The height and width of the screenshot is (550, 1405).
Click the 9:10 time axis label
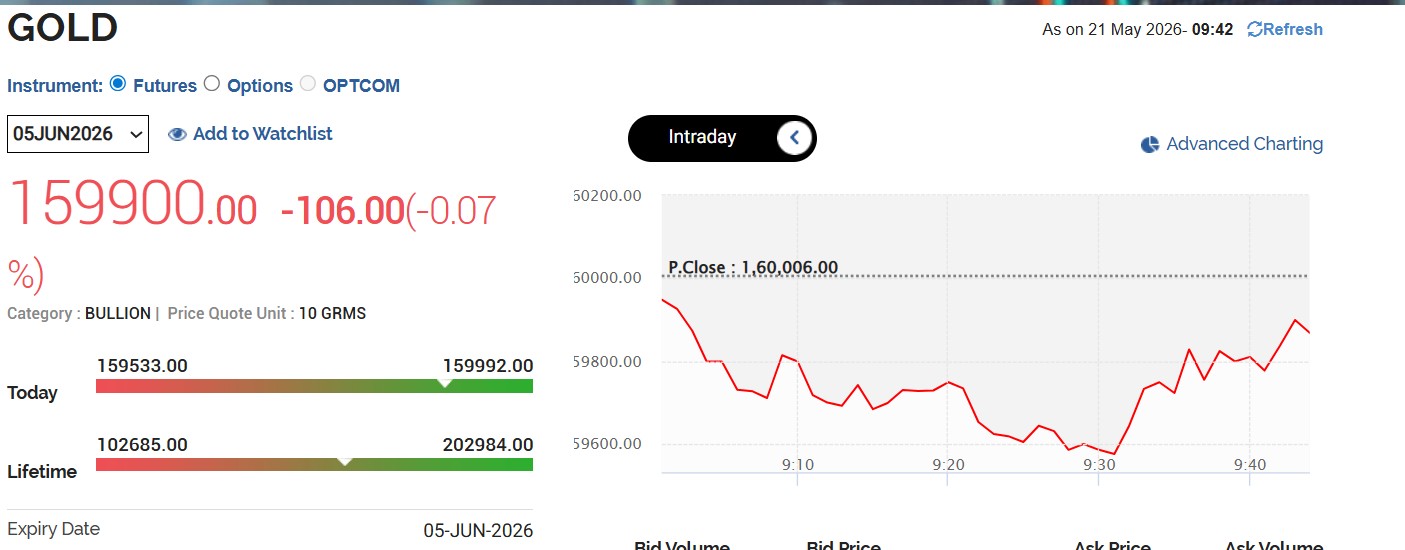click(797, 464)
